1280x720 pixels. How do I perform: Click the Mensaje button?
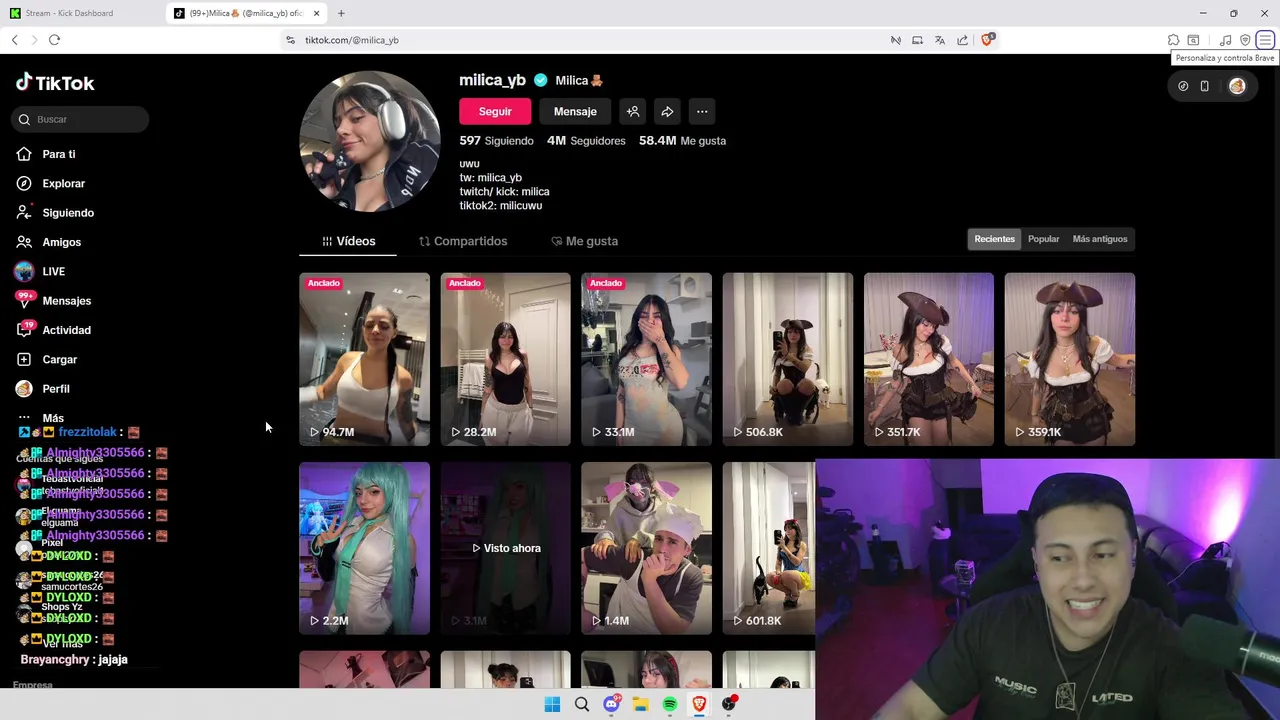(x=575, y=112)
